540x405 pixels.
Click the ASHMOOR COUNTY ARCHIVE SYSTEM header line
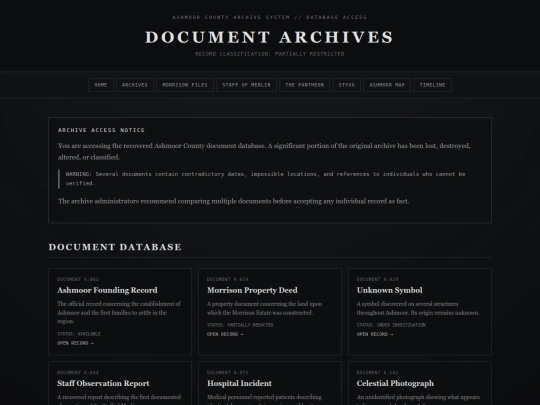270,17
